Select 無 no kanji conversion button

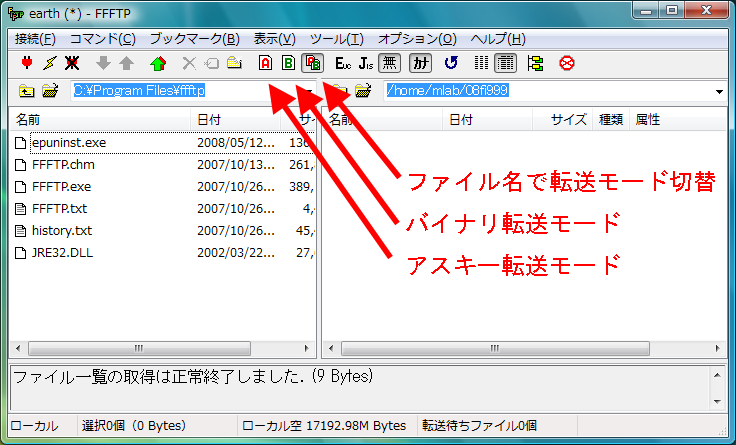point(390,63)
